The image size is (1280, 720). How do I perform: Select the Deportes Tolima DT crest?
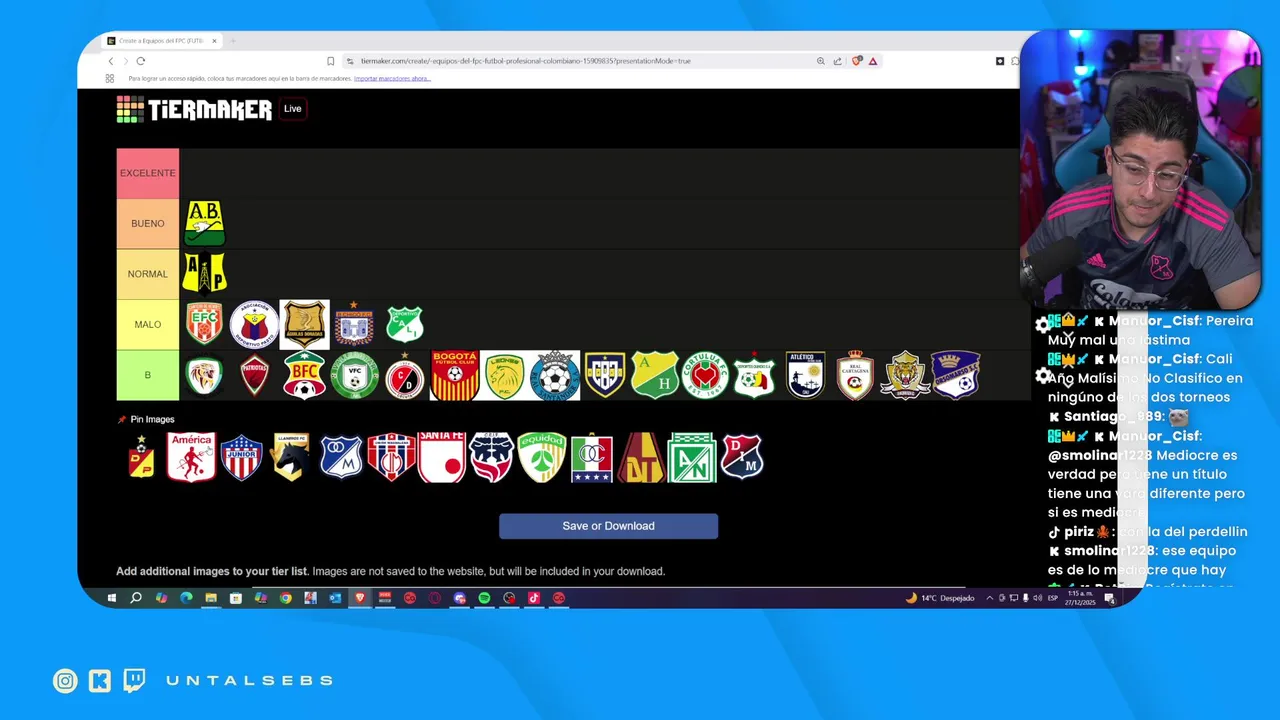point(641,458)
